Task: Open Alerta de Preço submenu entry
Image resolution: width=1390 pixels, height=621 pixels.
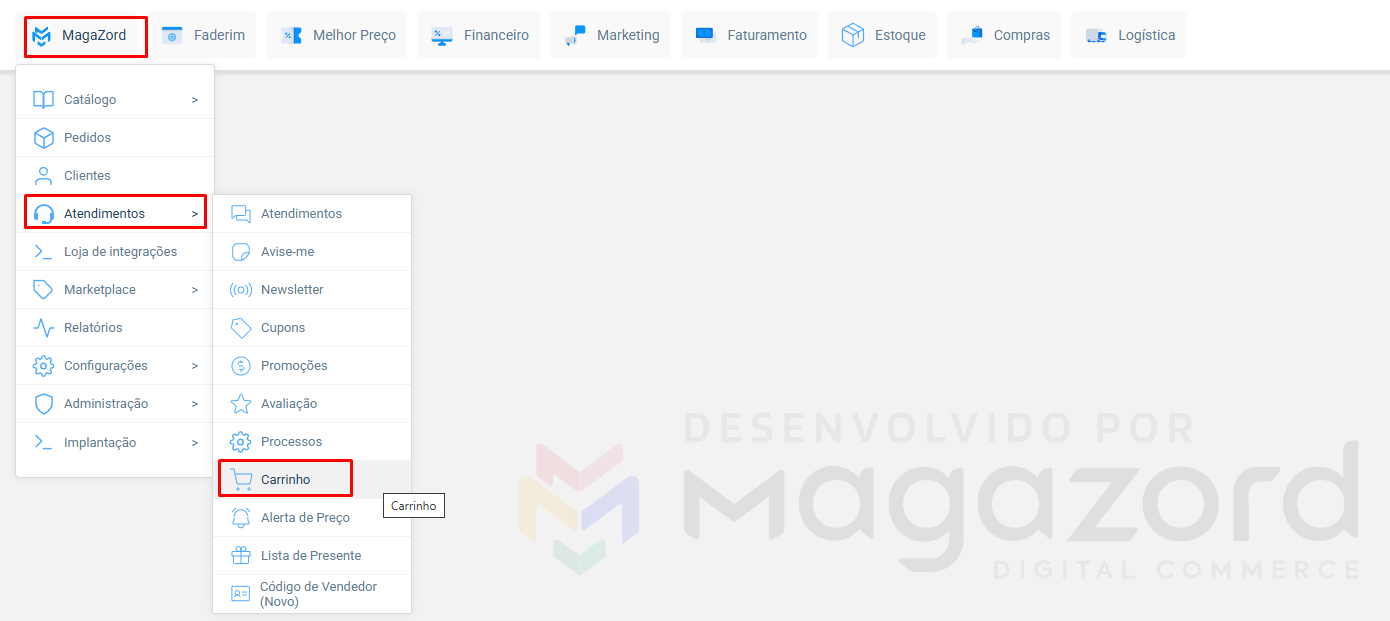Action: pyautogui.click(x=312, y=518)
